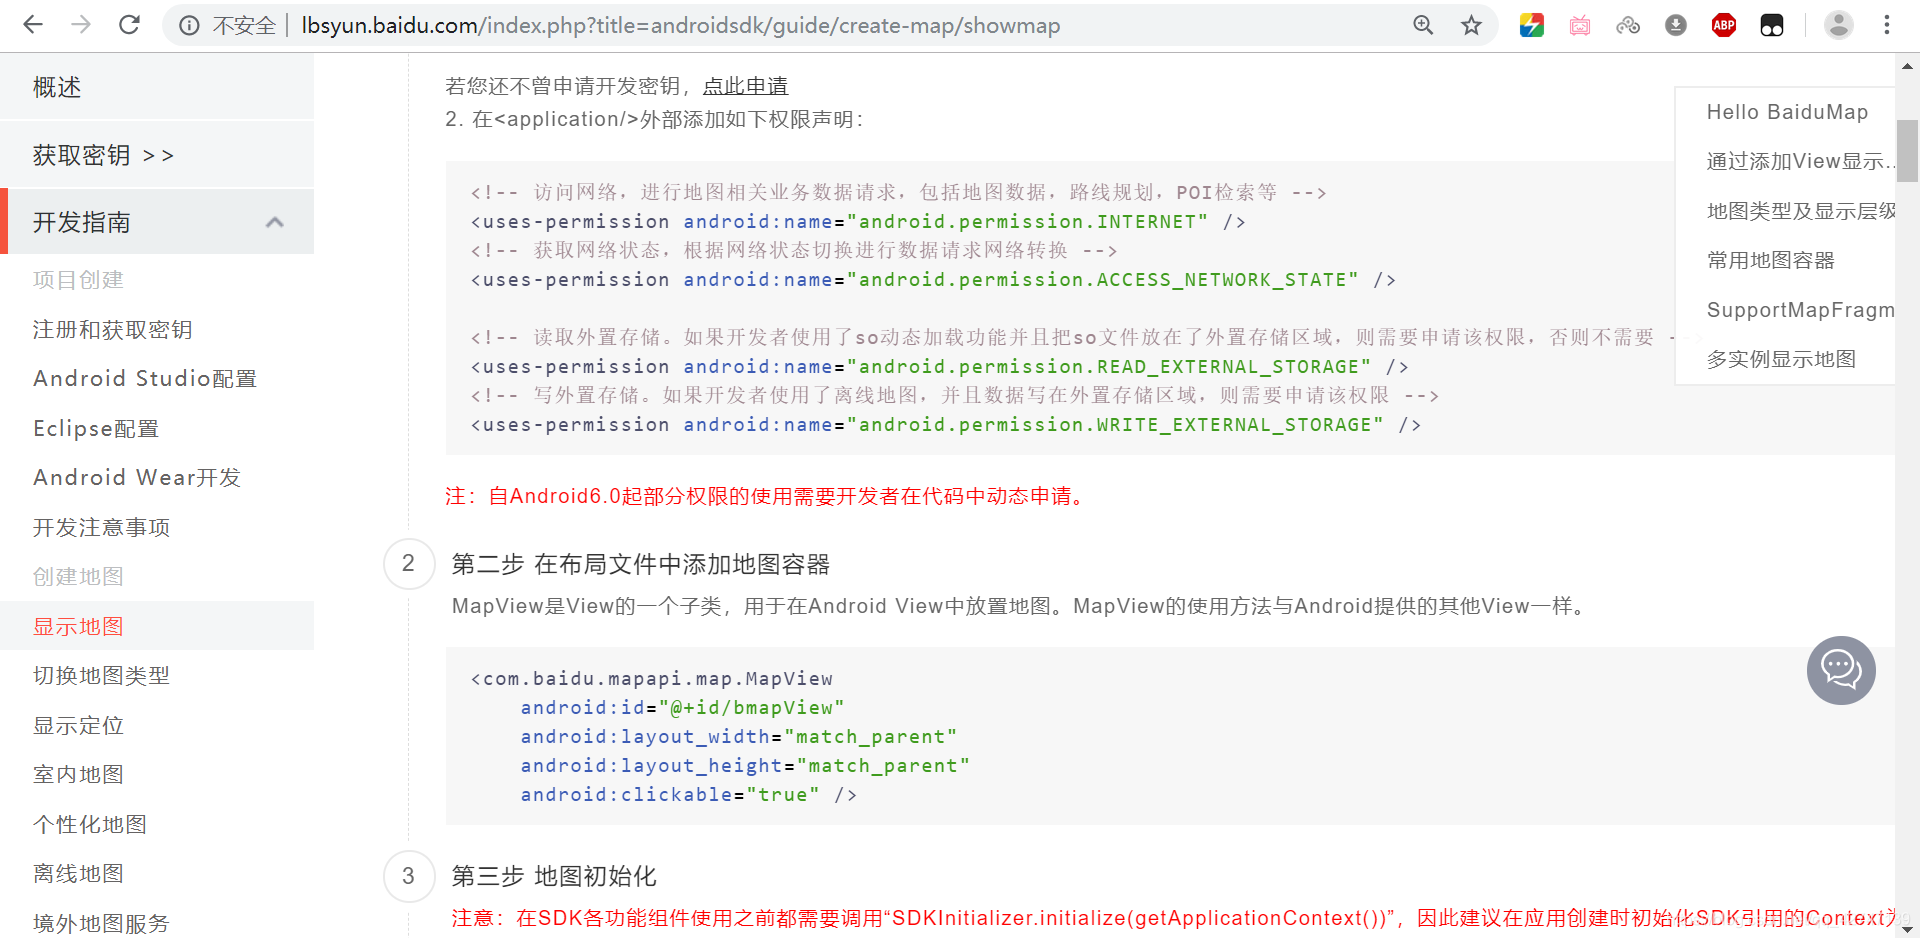Open the 获取密钥 >> sidebar section
This screenshot has height=938, width=1920.
pos(157,155)
